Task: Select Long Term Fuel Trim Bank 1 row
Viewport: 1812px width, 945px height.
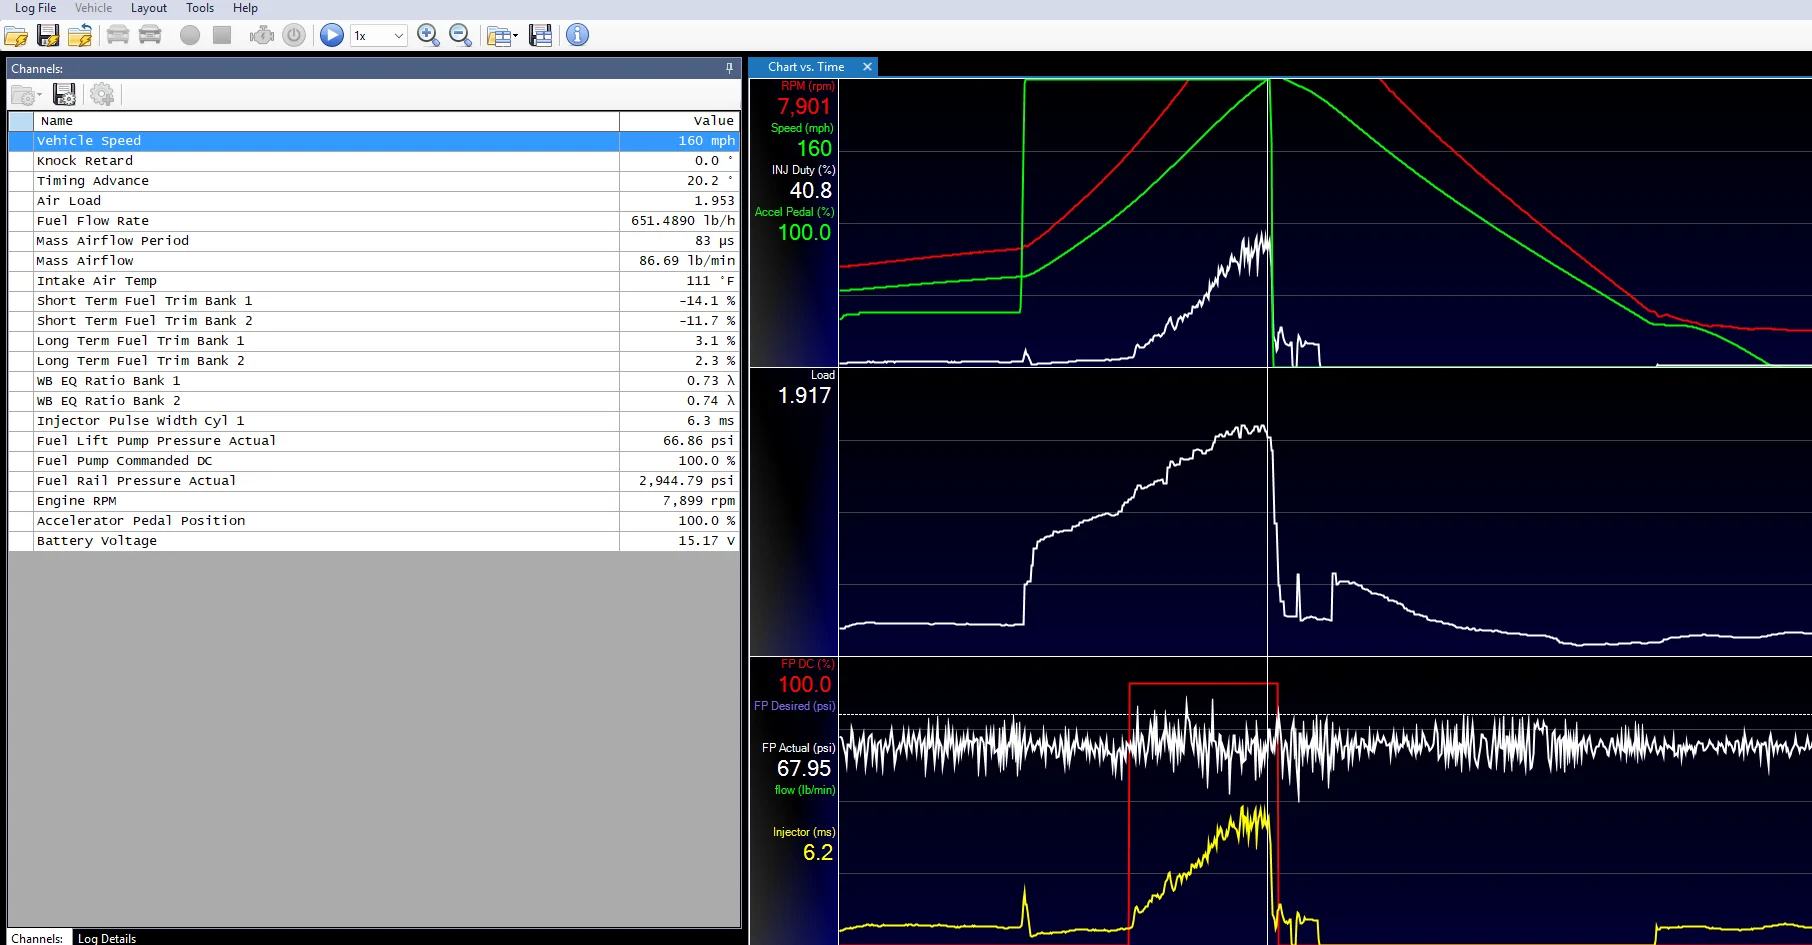Action: [374, 341]
